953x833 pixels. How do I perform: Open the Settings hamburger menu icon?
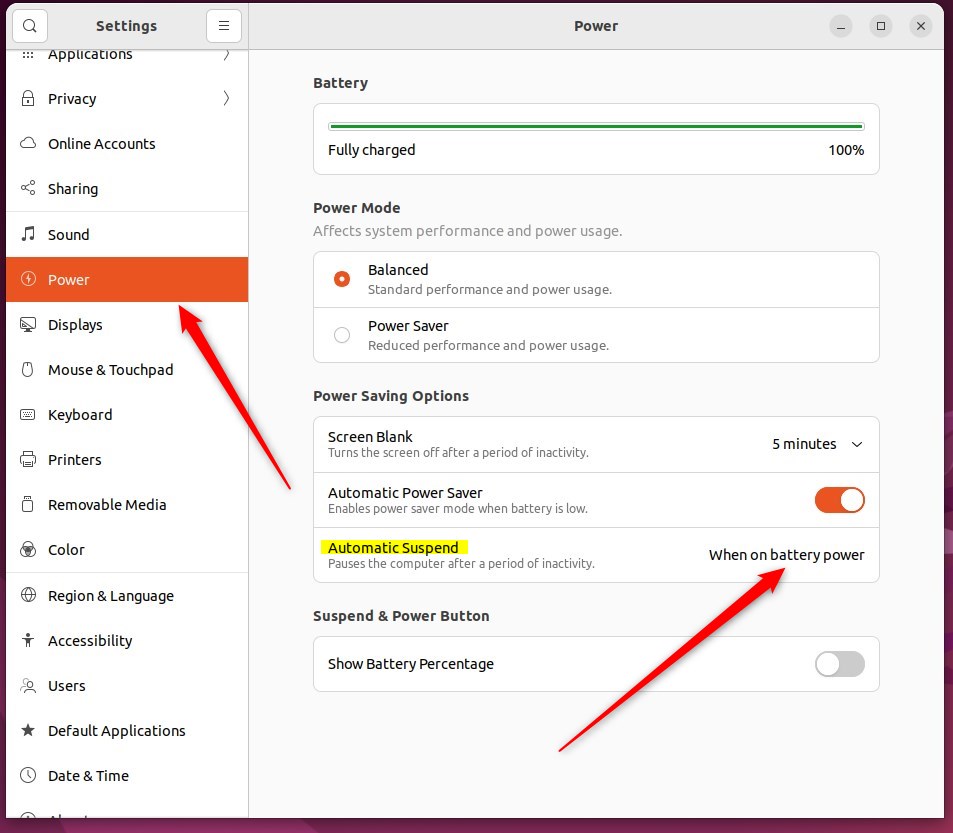tap(224, 26)
